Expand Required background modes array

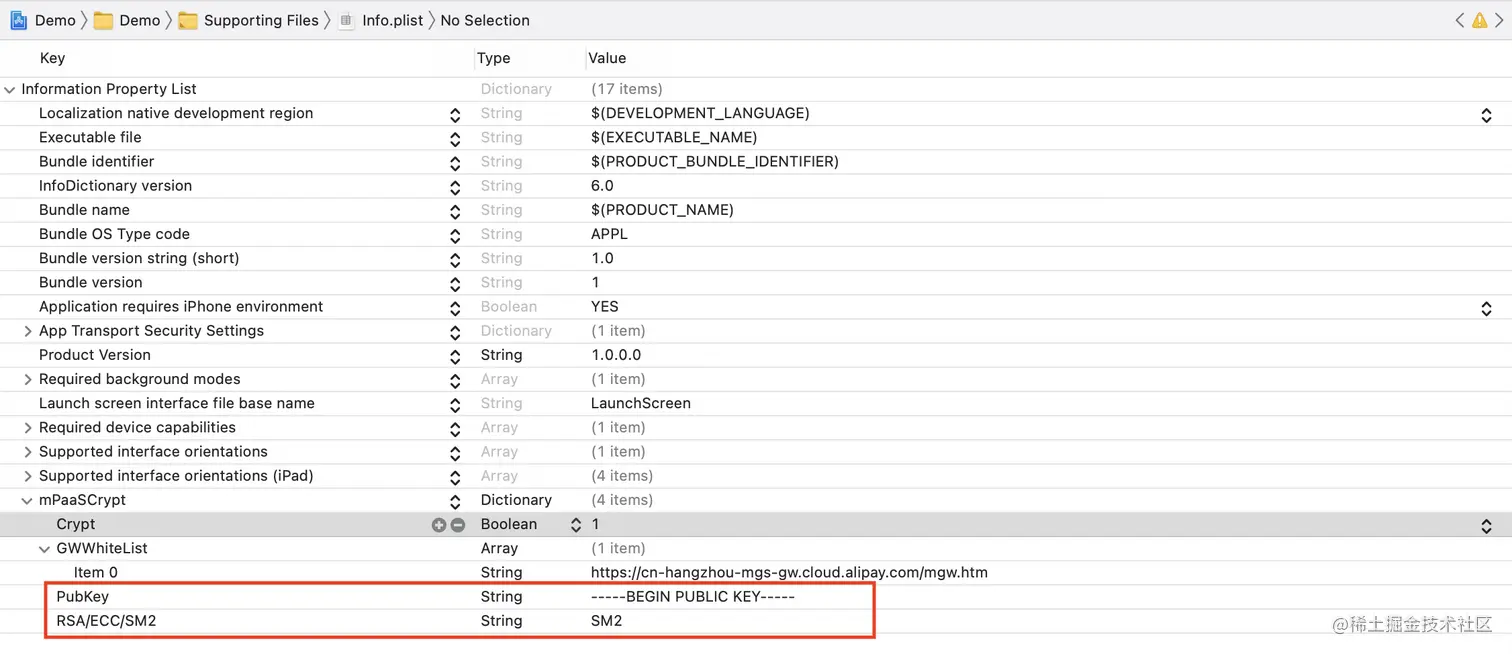[x=28, y=379]
